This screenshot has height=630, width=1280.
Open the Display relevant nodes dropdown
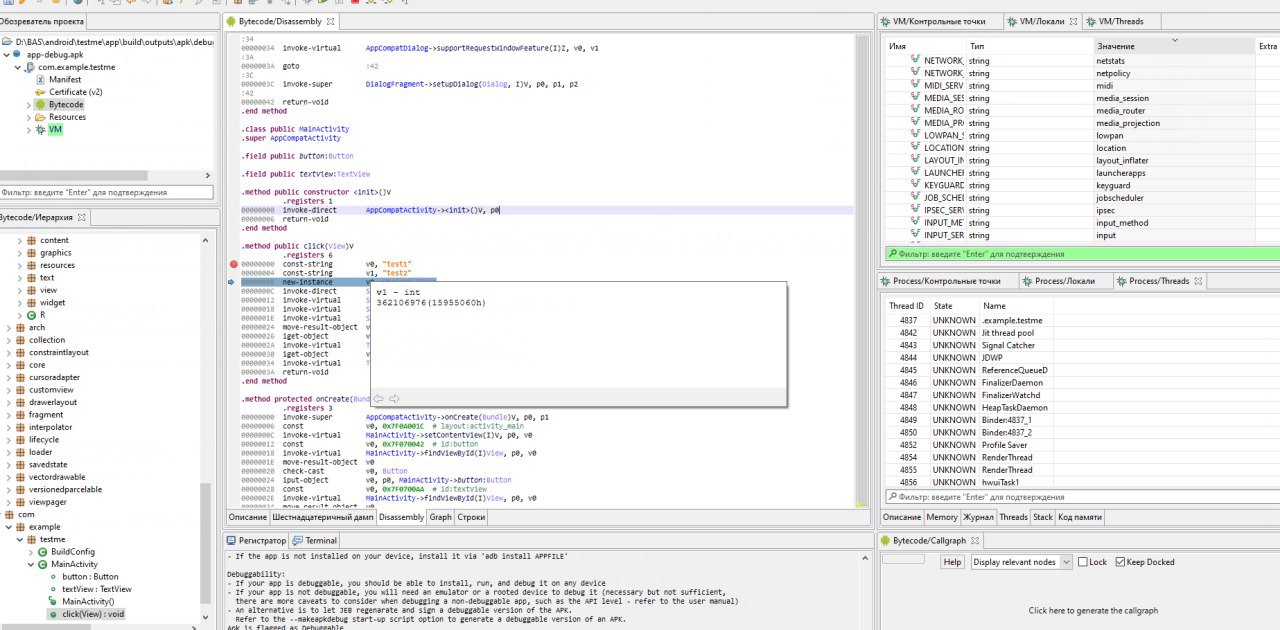(1021, 562)
